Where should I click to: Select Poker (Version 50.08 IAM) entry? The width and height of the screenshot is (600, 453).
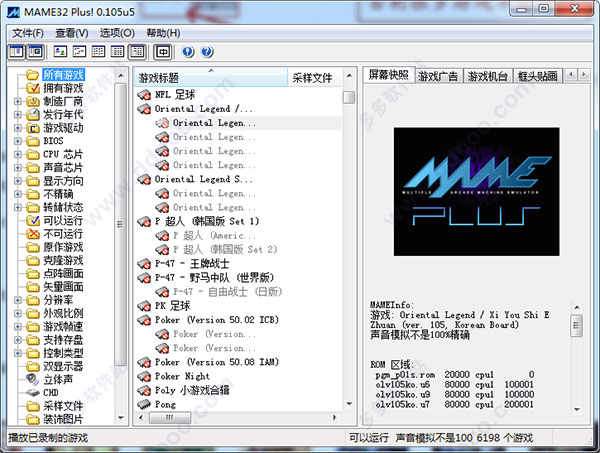coord(217,362)
